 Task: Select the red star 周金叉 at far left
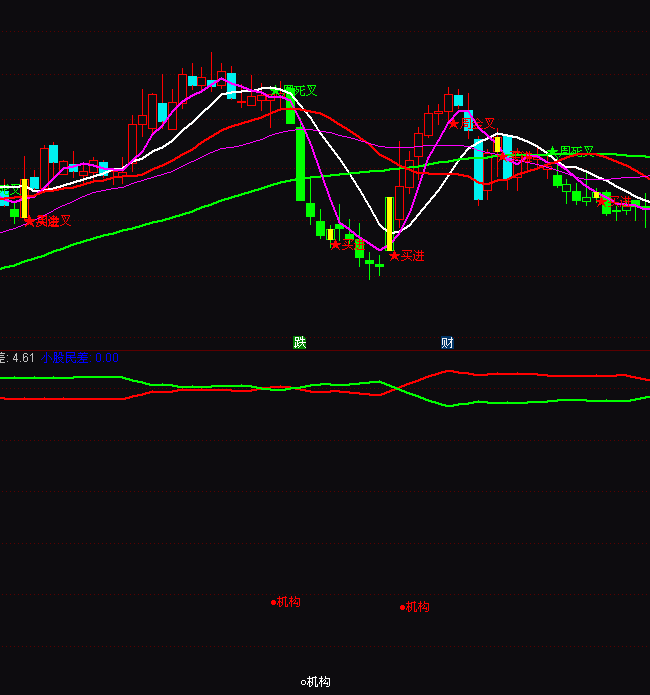pyautogui.click(x=49, y=221)
